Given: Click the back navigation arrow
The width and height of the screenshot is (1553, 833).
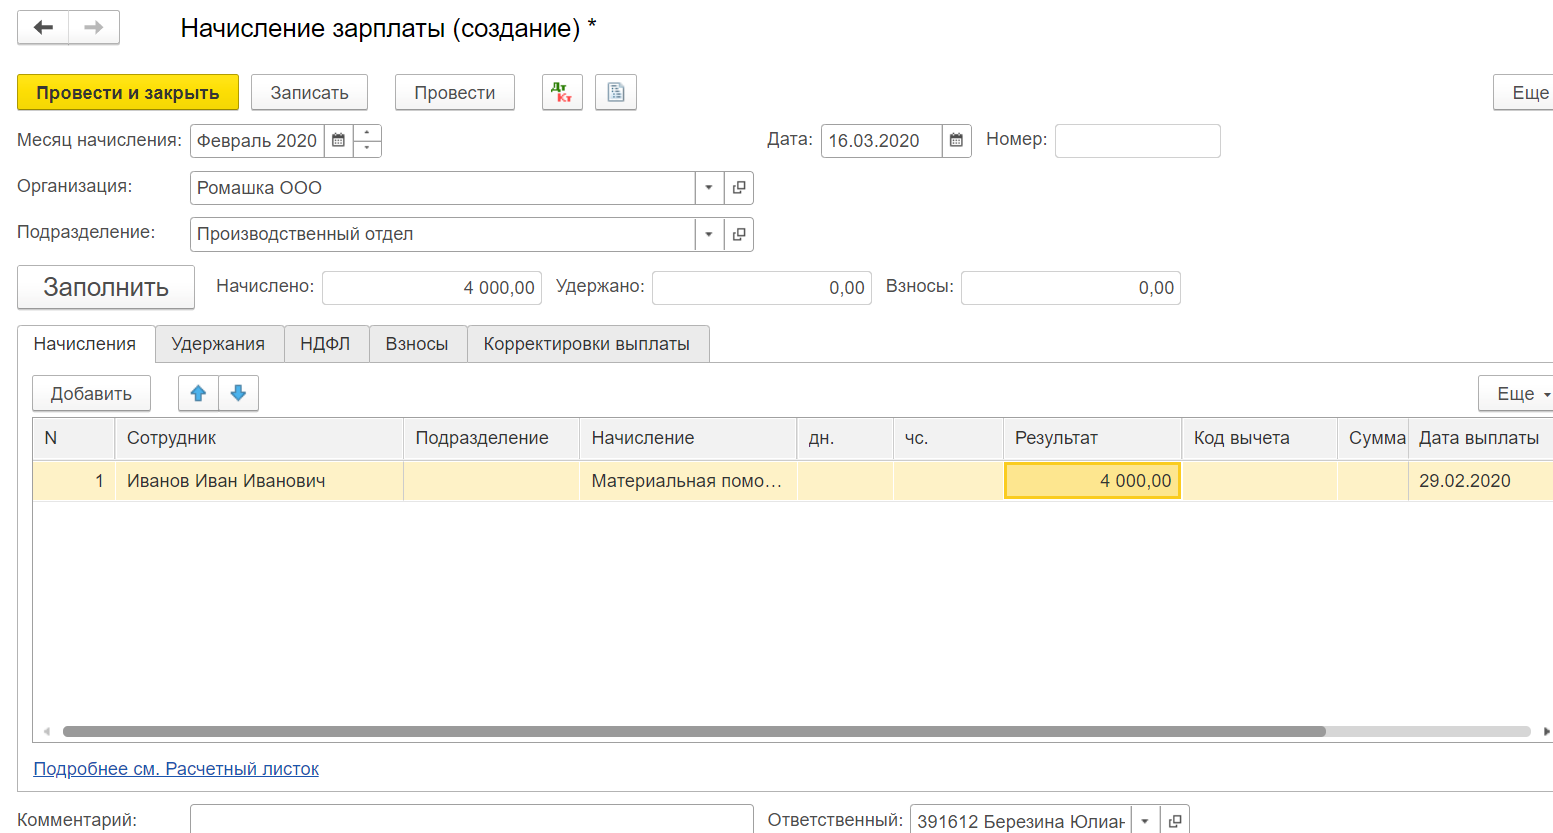Looking at the screenshot, I should click(43, 28).
